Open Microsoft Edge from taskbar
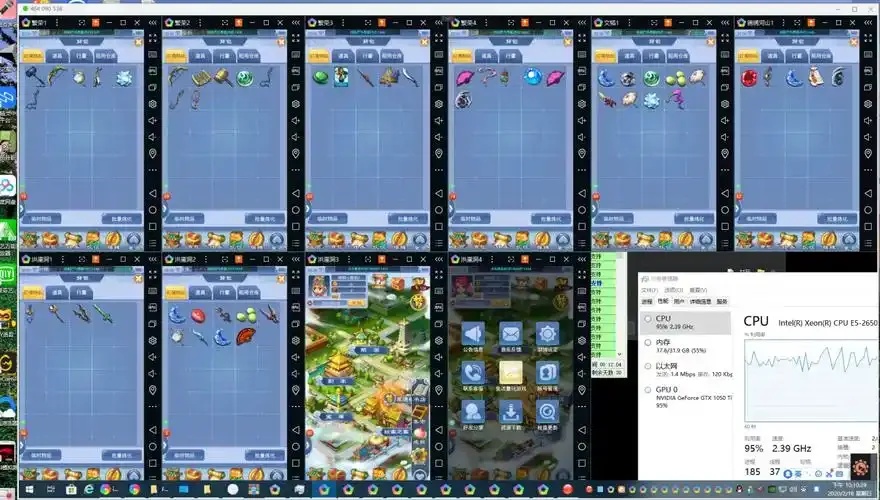 click(89, 489)
